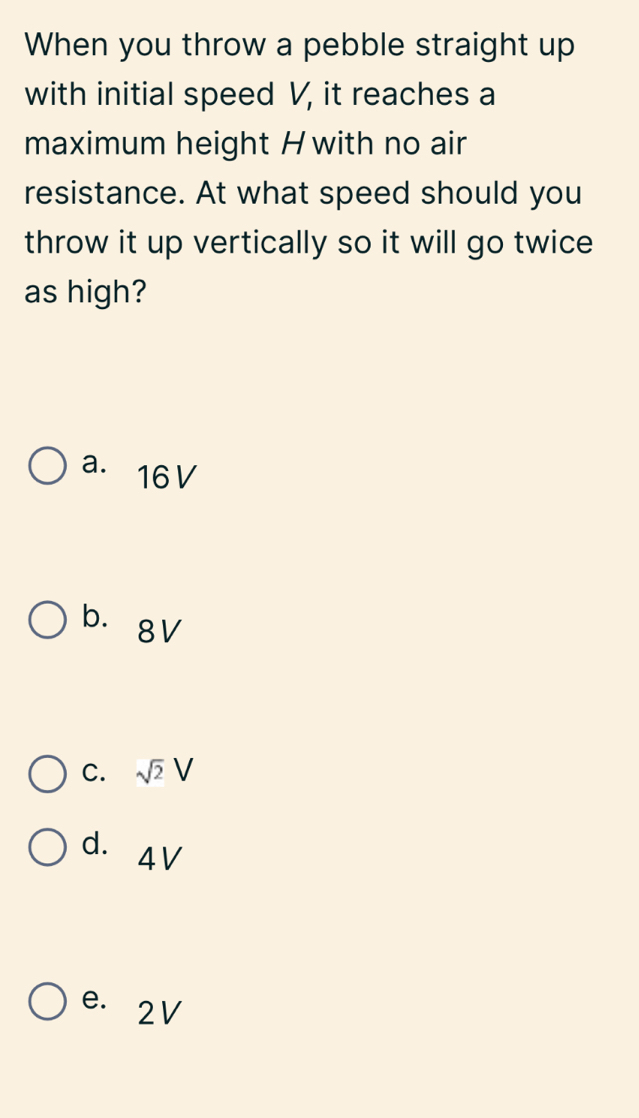Select the radio button for option e

click(x=46, y=1003)
